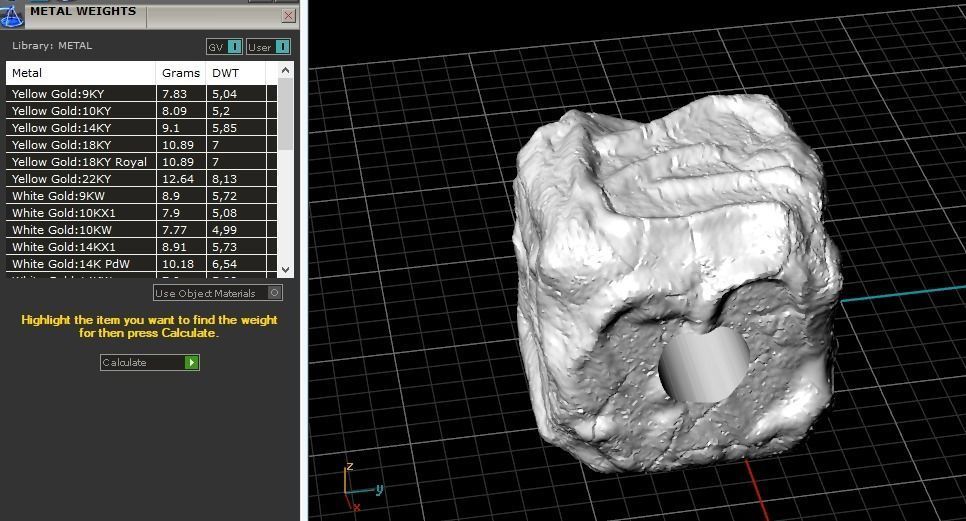Toggle the GV library switch
The width and height of the screenshot is (966, 521).
pos(224,47)
